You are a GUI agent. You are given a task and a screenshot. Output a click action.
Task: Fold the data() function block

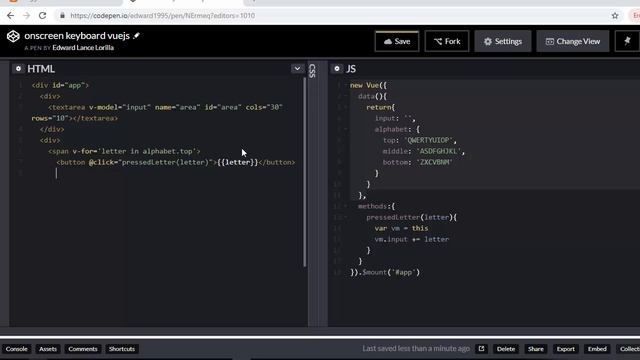pos(346,96)
